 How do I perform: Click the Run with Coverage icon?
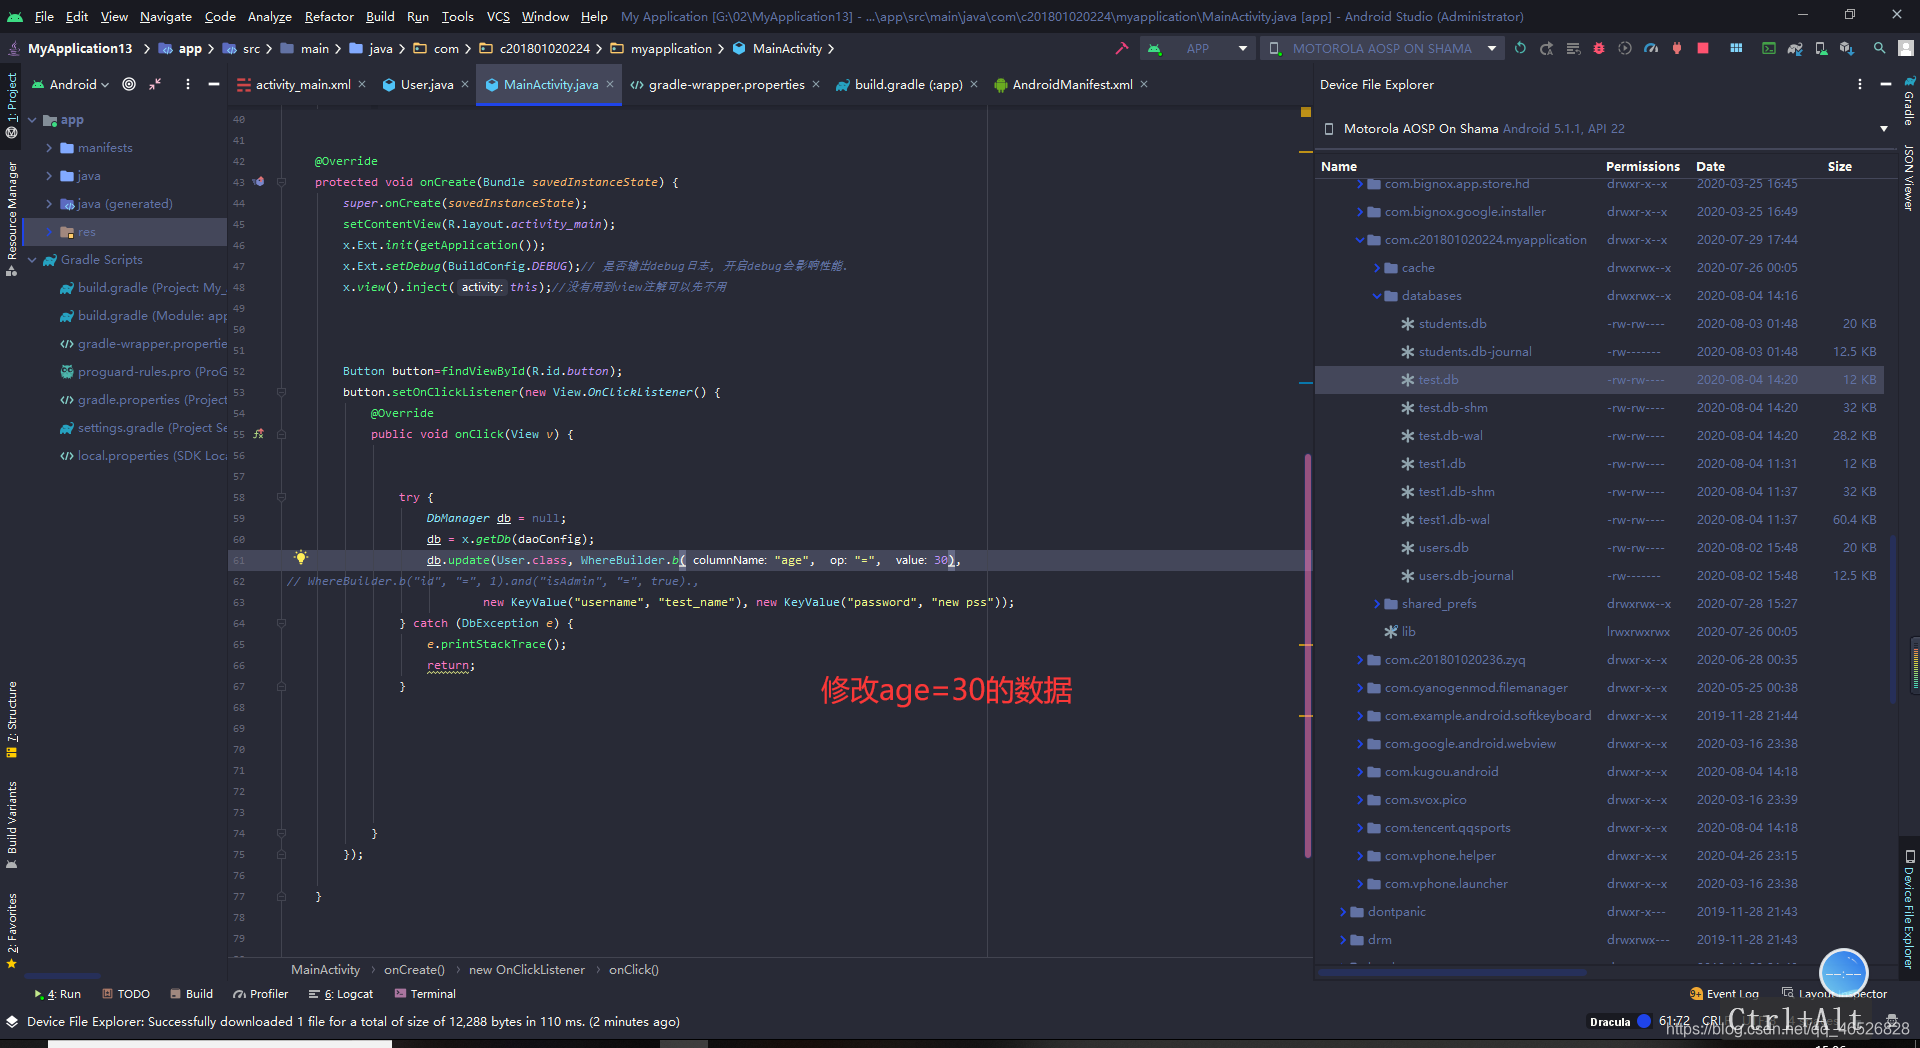pyautogui.click(x=1624, y=48)
